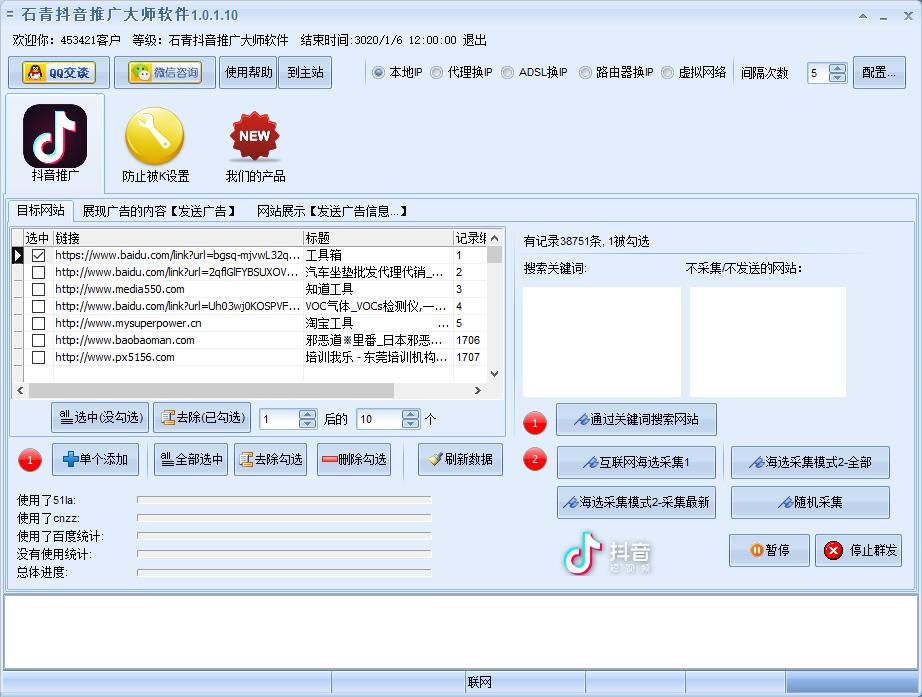Click 去除勾选 uncheck button
This screenshot has height=697, width=922.
pyautogui.click(x=270, y=459)
